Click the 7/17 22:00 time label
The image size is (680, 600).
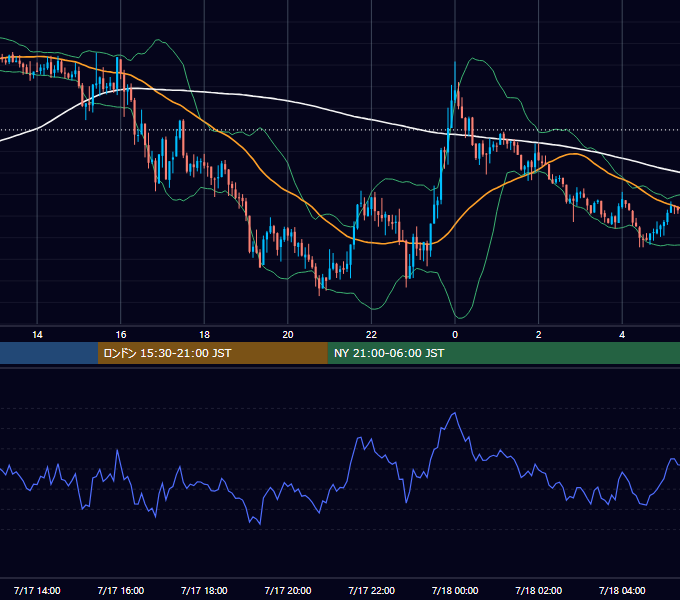(x=371, y=590)
